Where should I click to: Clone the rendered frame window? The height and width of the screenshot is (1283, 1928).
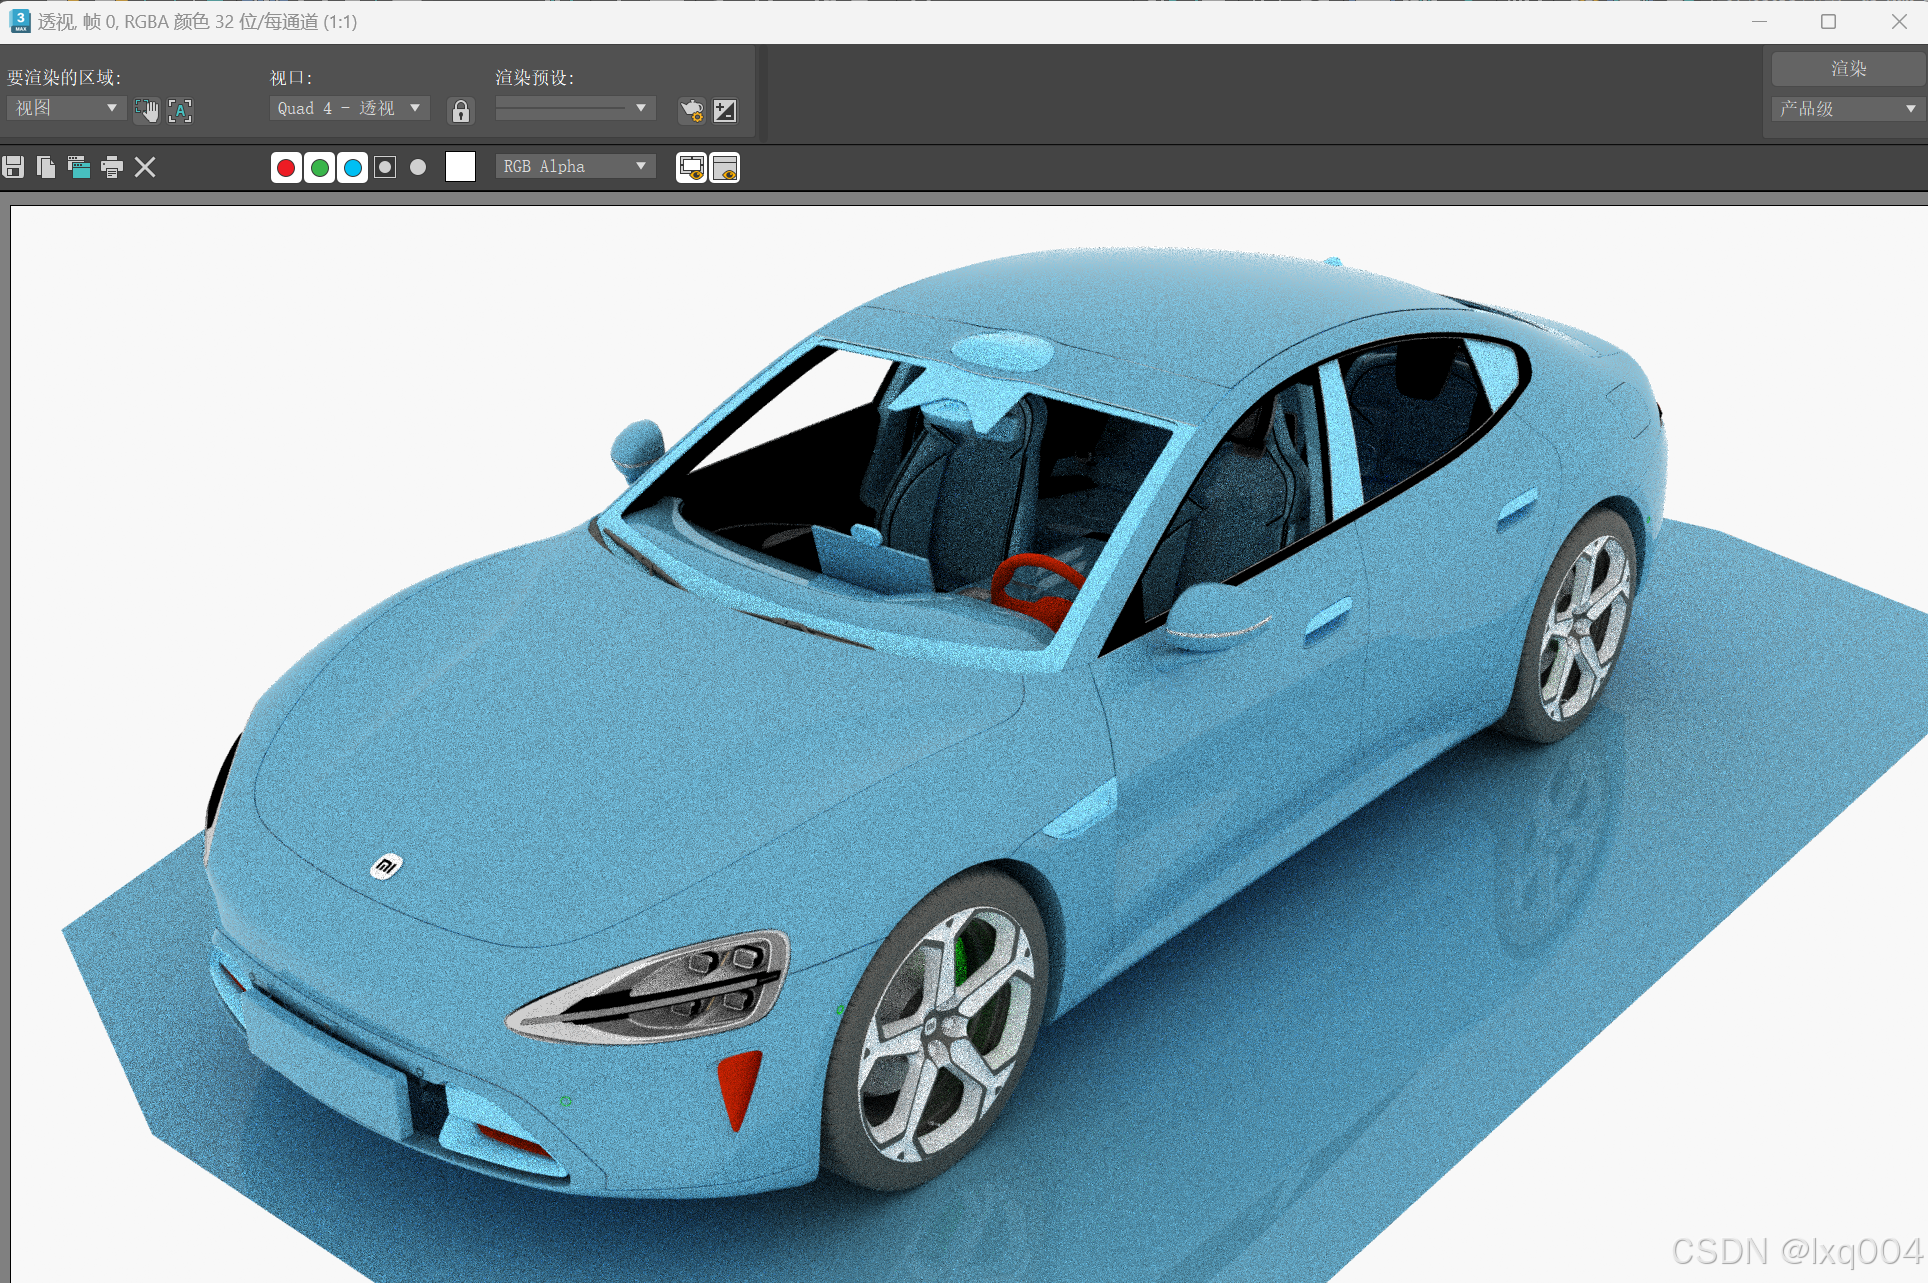[79, 167]
